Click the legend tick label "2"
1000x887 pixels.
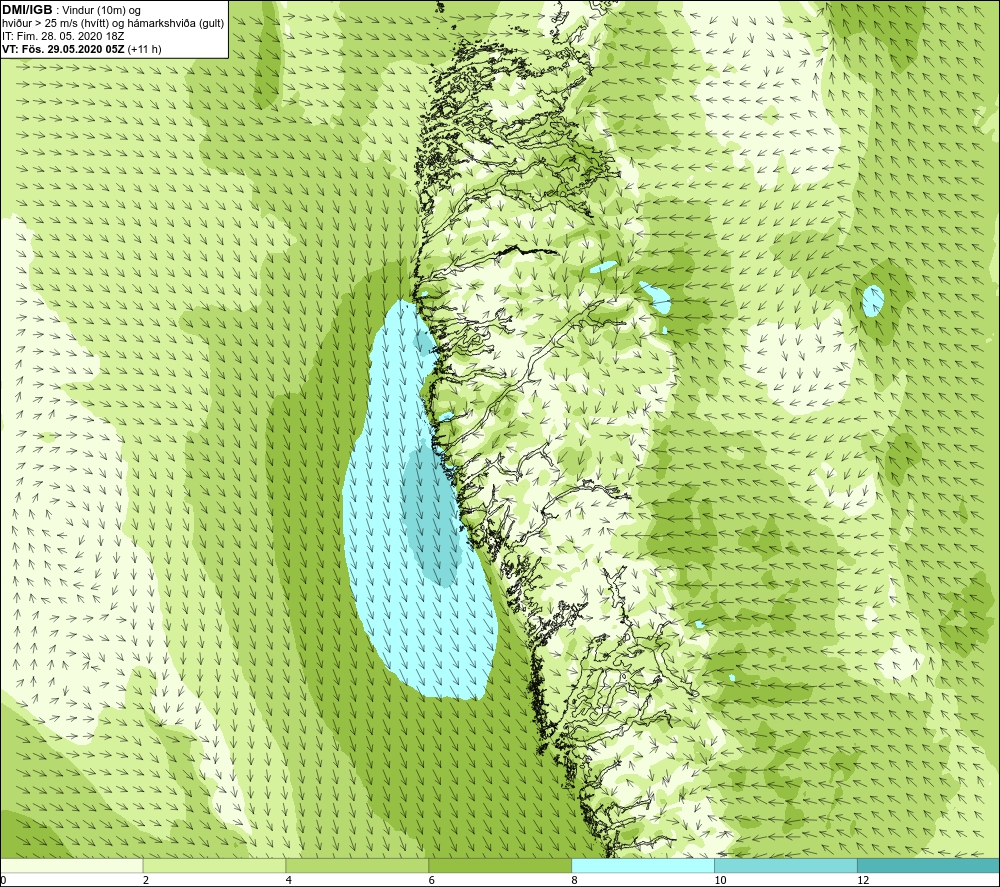point(146,880)
